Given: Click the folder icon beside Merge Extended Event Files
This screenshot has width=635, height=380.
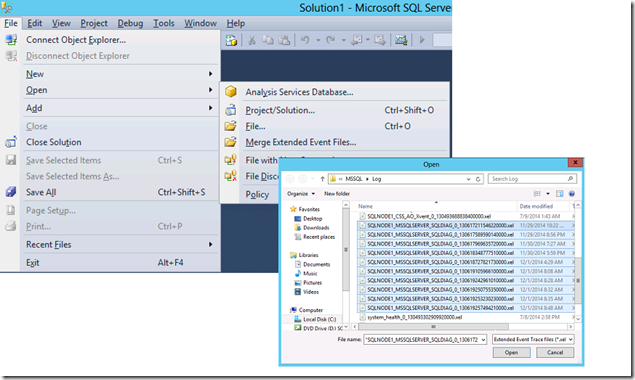Looking at the screenshot, I should click(x=231, y=142).
